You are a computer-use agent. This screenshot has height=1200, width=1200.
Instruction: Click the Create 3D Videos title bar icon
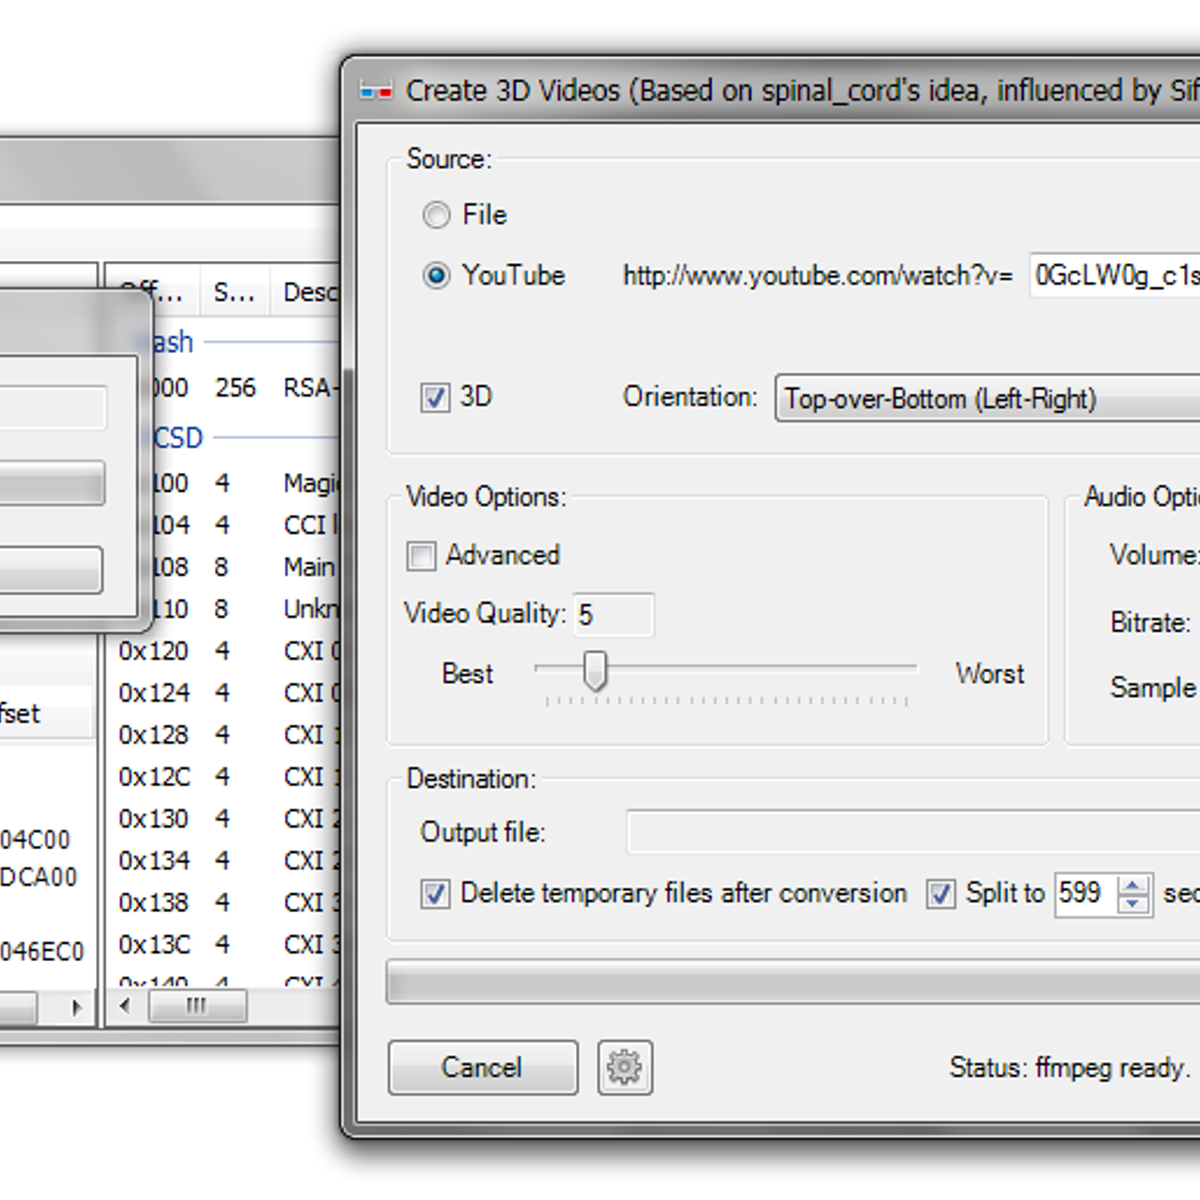coord(376,90)
